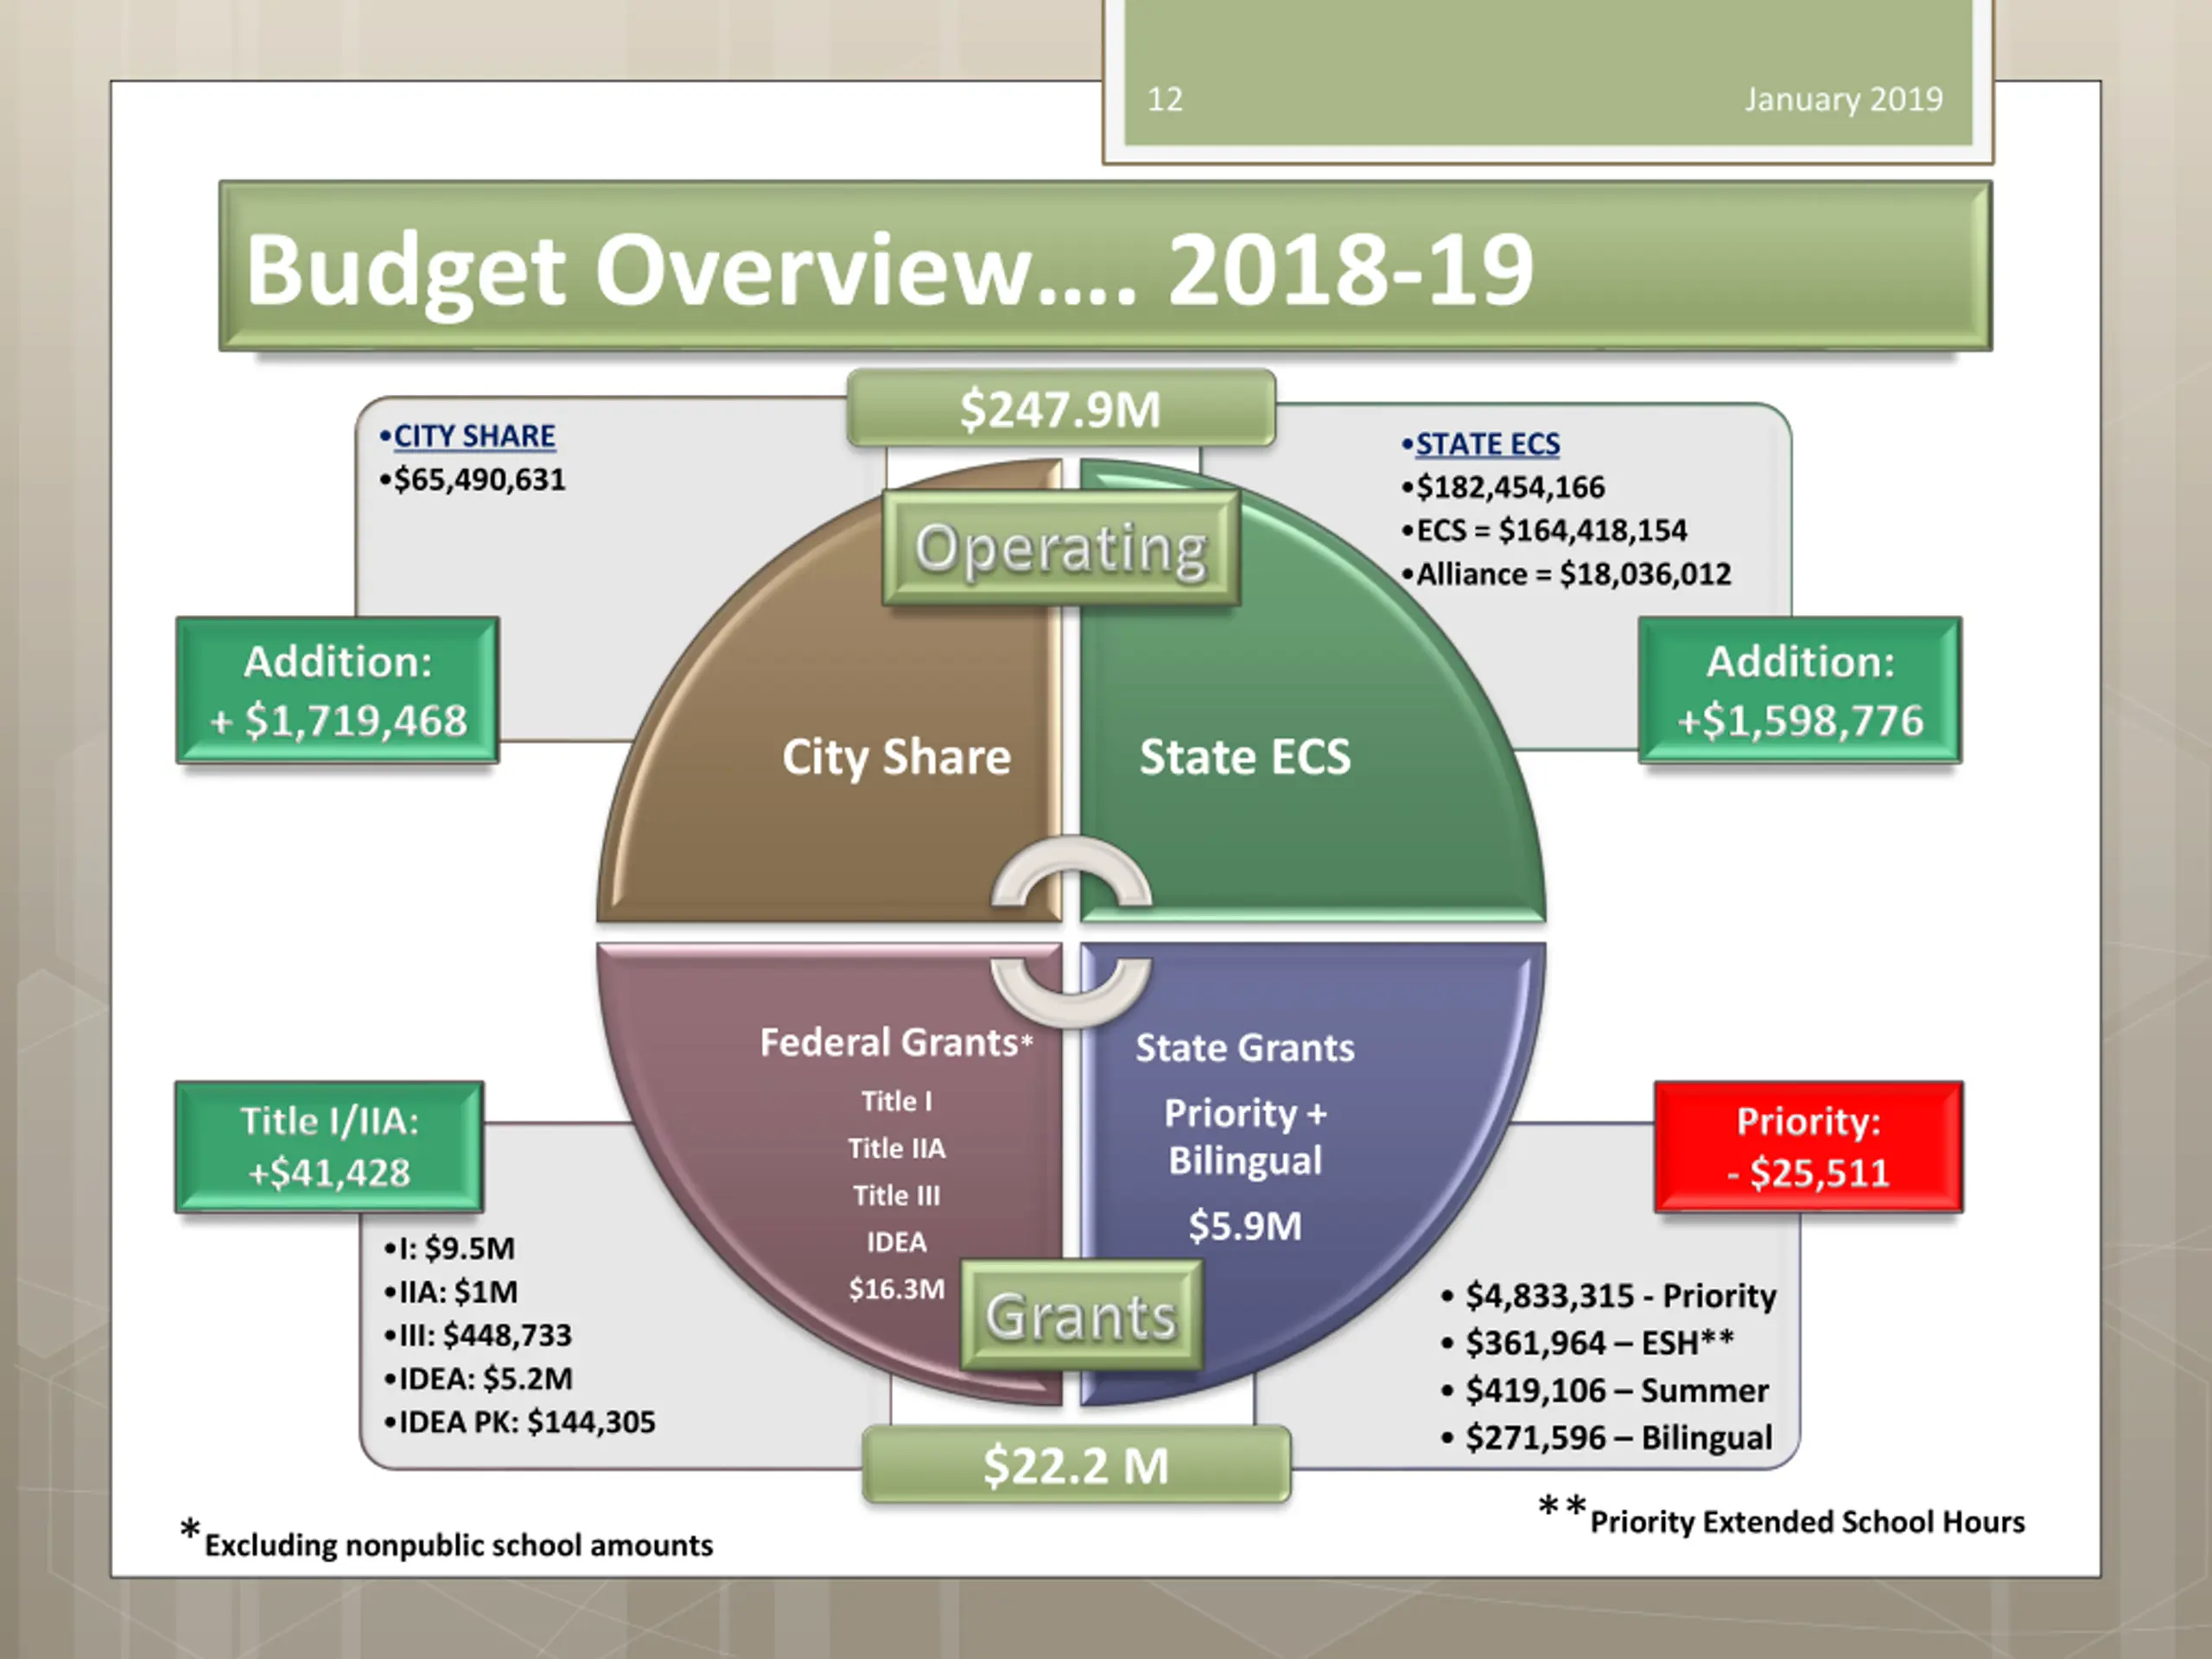Viewport: 2212px width, 1659px height.
Task: Select the Operating label box
Action: coord(1061,549)
